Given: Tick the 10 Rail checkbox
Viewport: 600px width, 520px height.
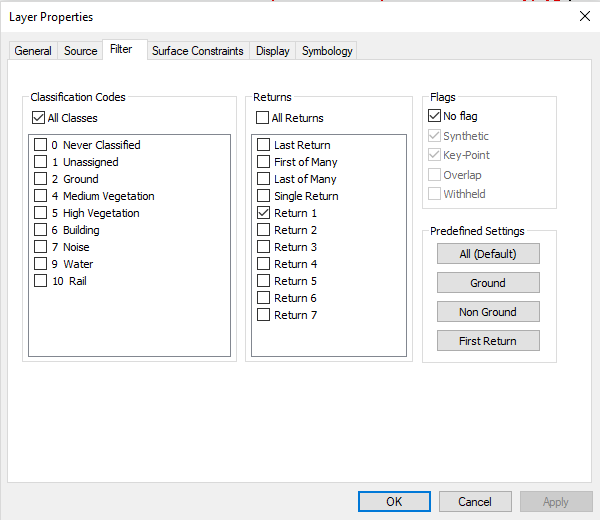Looking at the screenshot, I should 41,281.
